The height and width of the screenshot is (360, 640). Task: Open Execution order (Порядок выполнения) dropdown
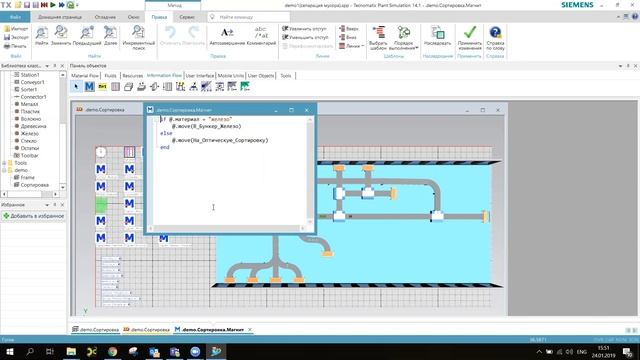404,38
